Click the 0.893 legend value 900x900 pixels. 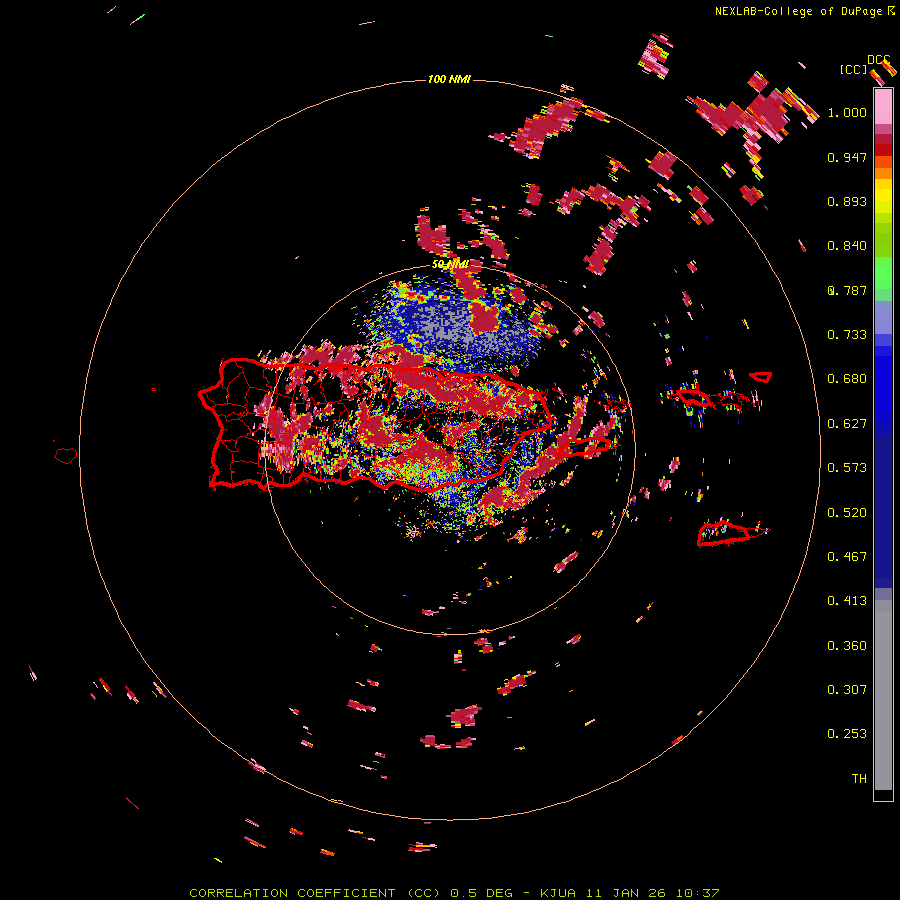(x=847, y=201)
